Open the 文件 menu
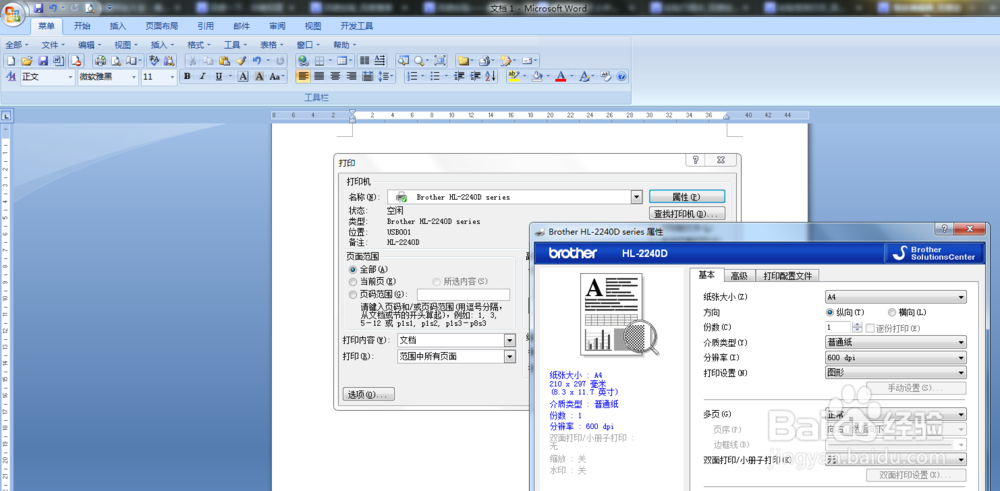 (x=53, y=45)
